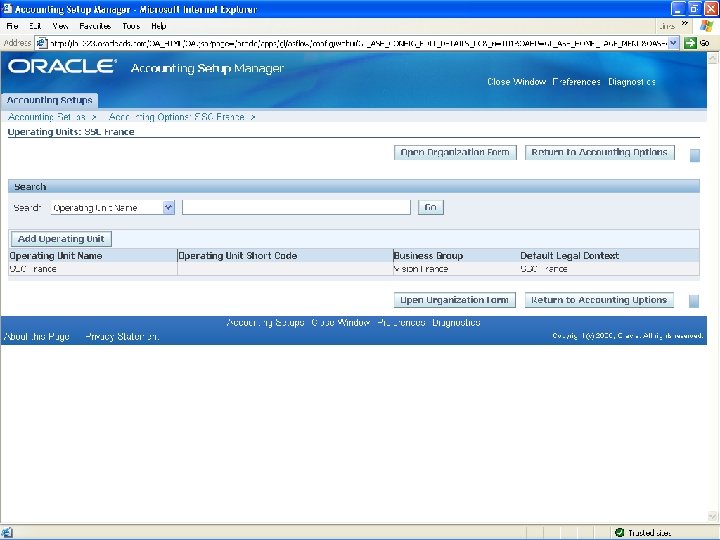This screenshot has height=540, width=720.
Task: Click the page icon in the address bar
Action: [x=42, y=43]
